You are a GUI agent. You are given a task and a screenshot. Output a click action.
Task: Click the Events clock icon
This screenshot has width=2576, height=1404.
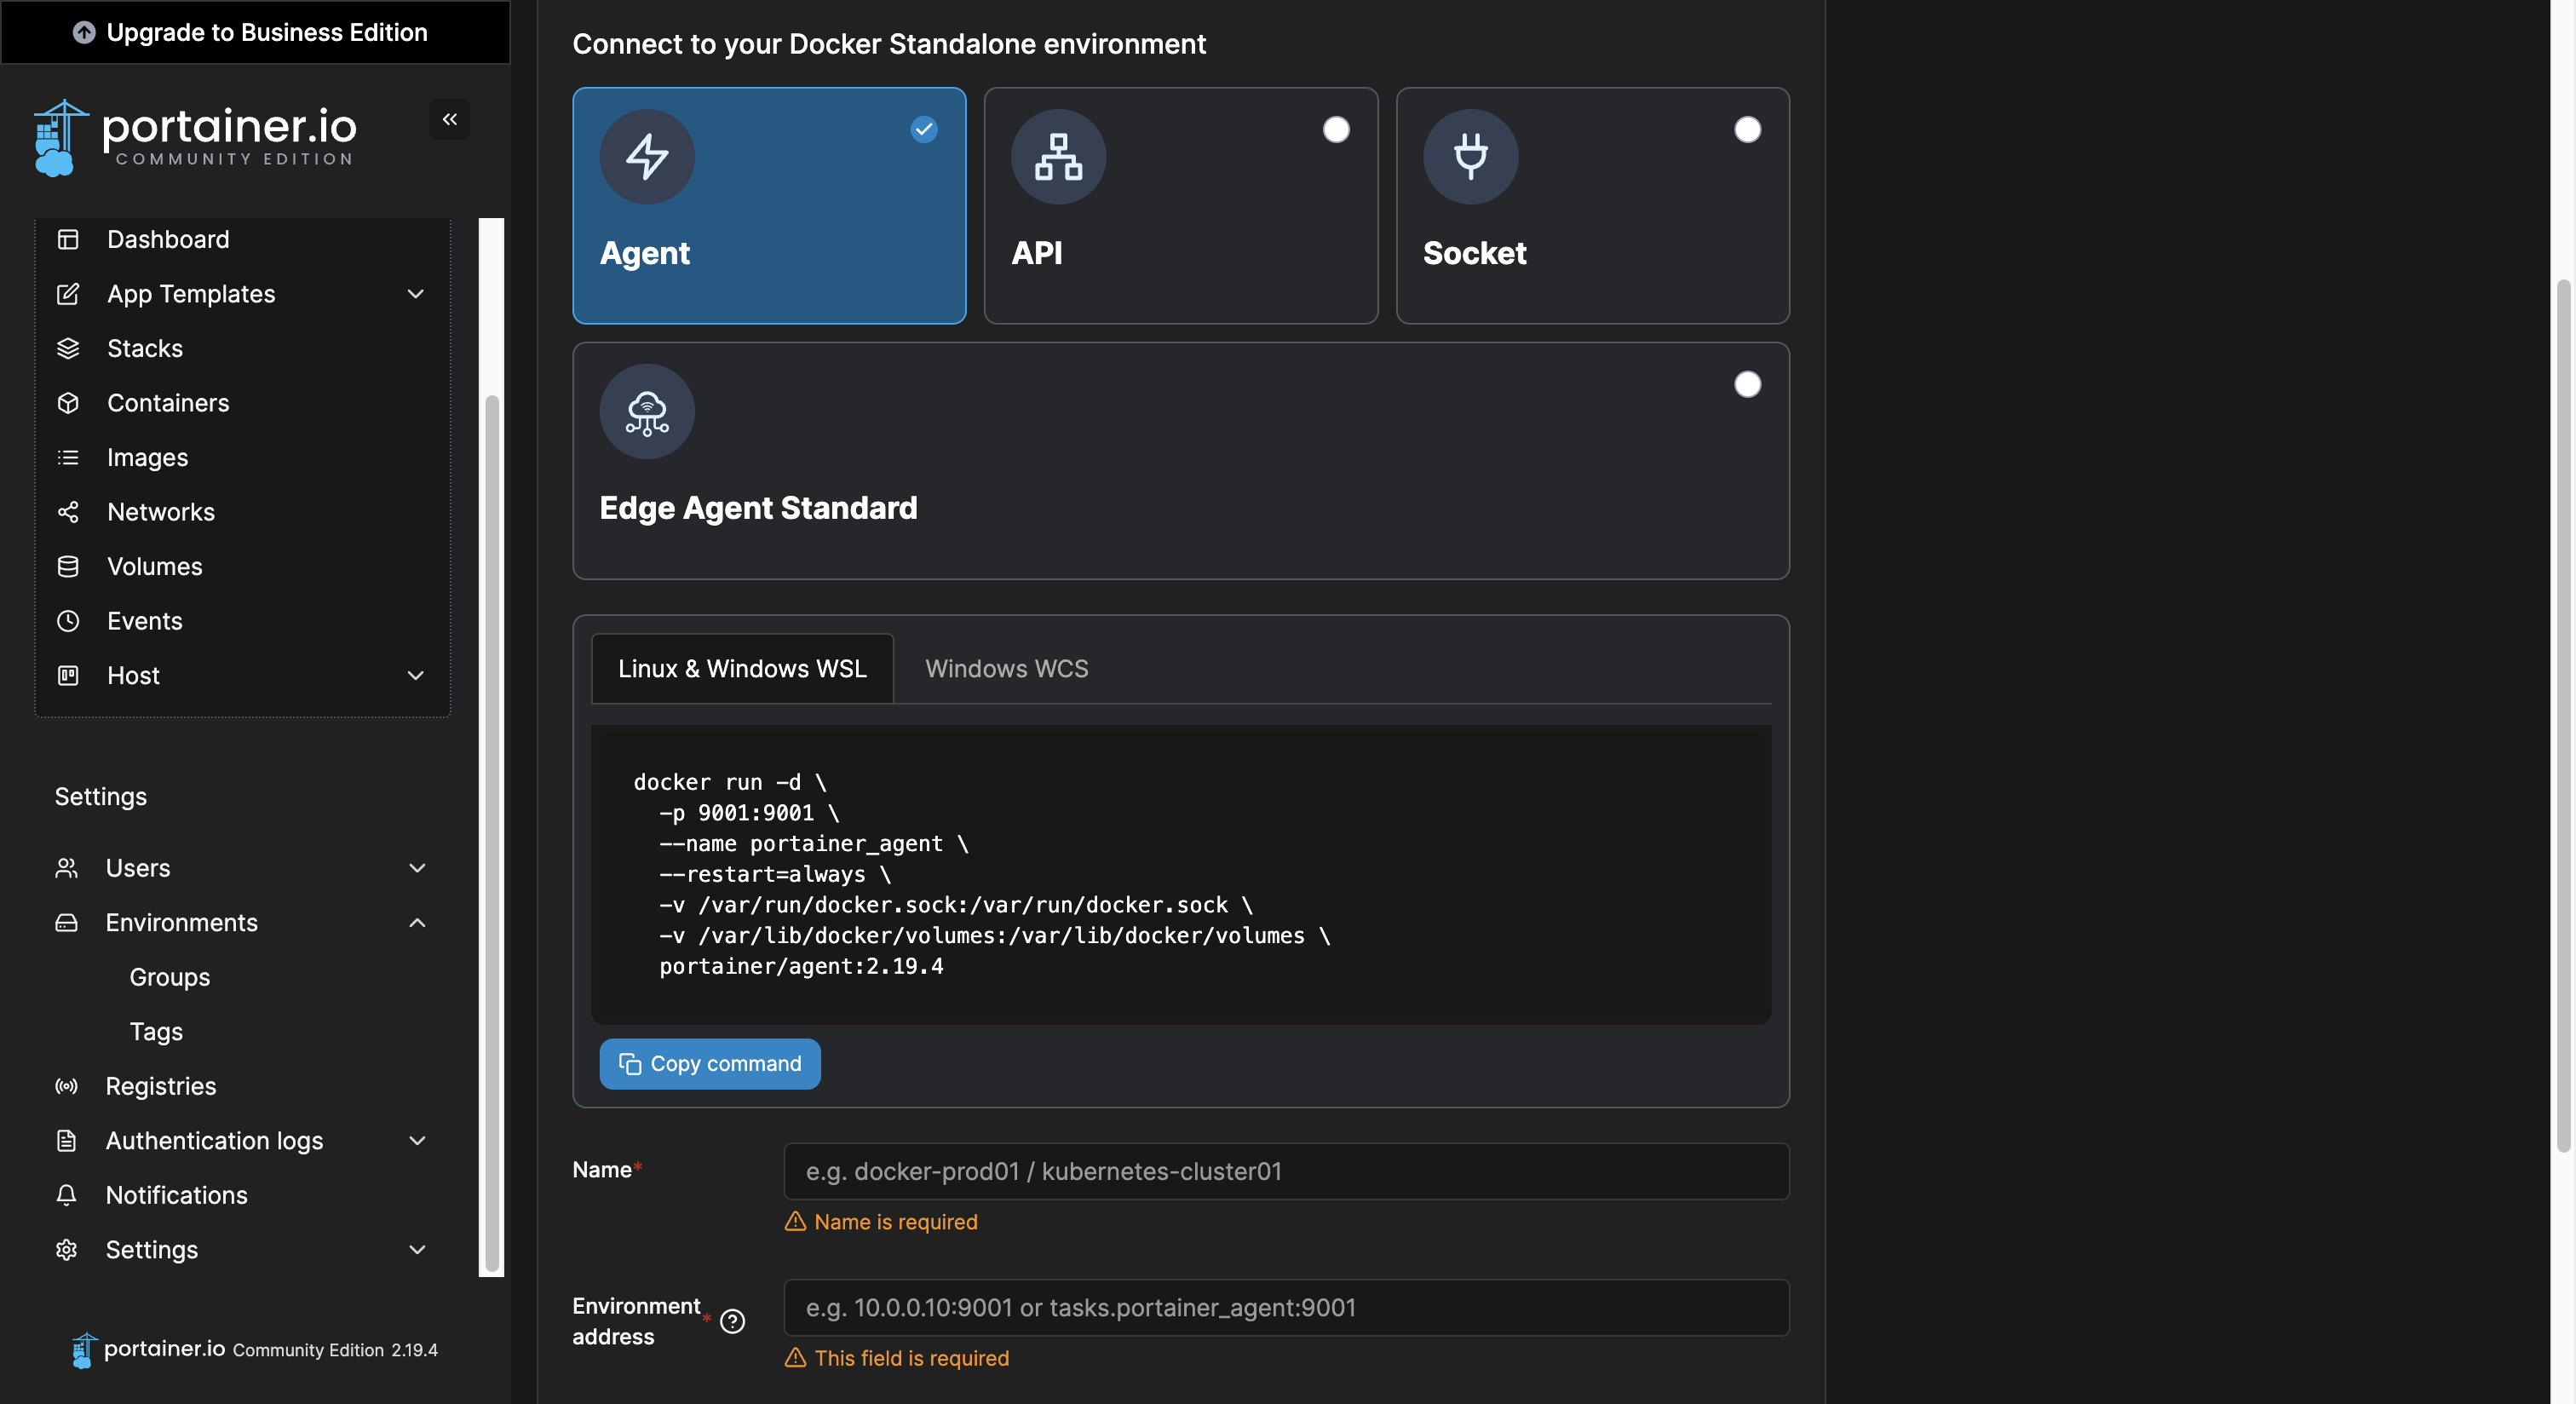(68, 621)
